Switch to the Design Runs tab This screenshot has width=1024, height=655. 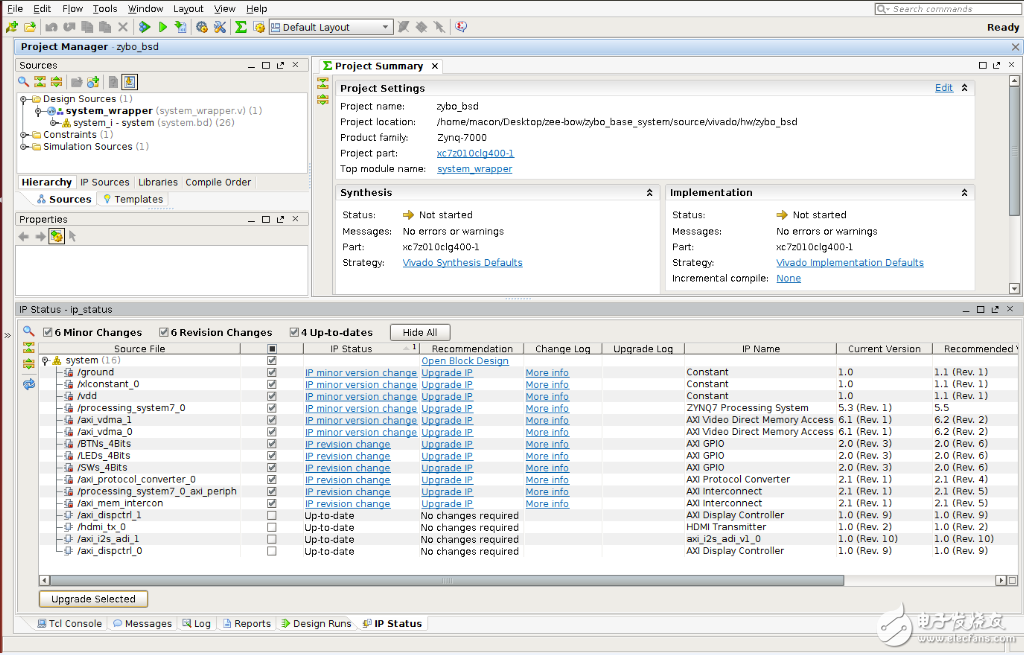316,624
